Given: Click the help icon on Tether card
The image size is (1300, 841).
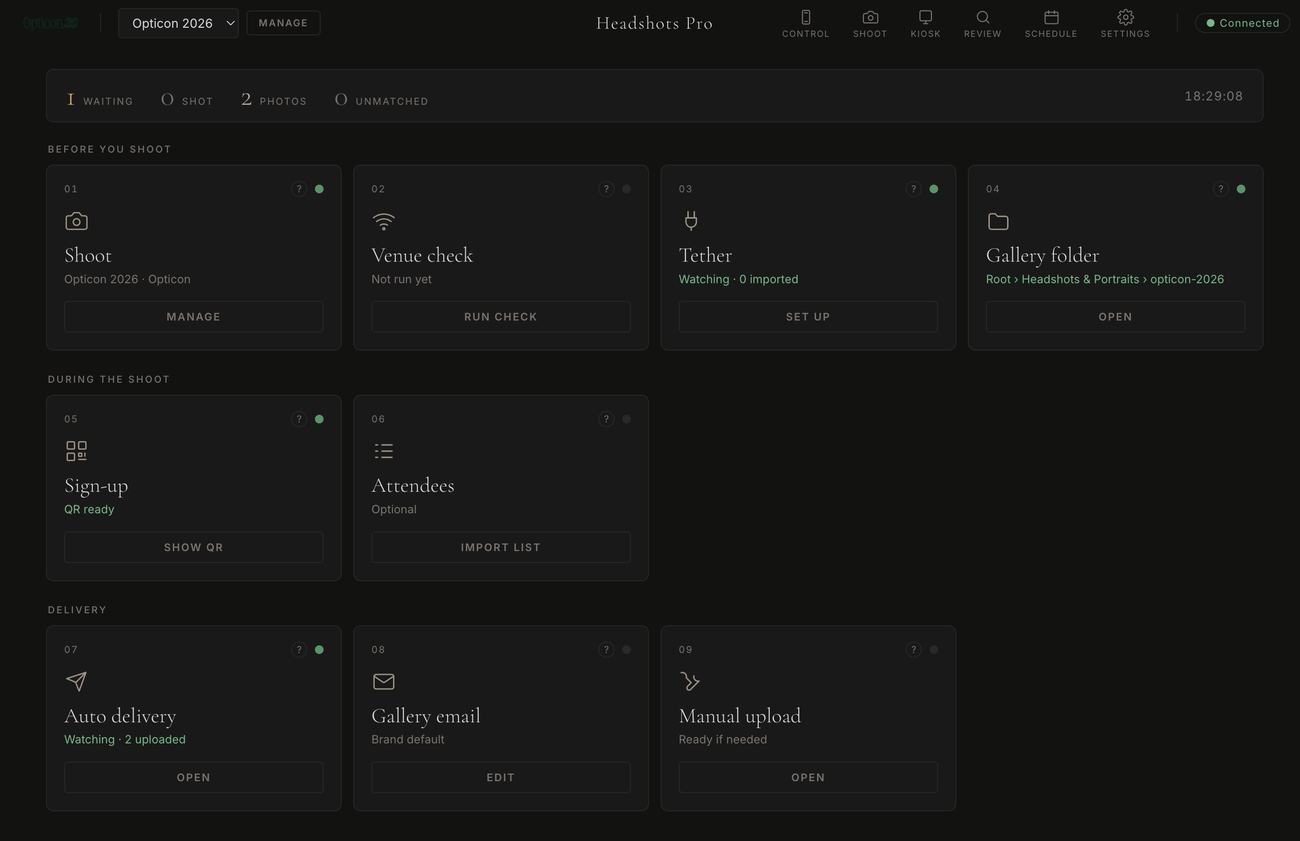Looking at the screenshot, I should (x=913, y=189).
